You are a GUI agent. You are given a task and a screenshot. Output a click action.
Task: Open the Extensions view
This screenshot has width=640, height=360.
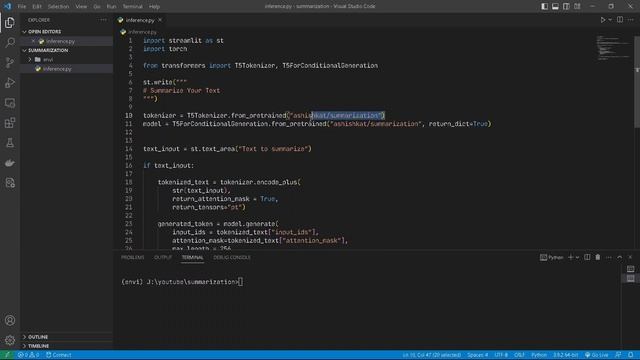[x=10, y=123]
